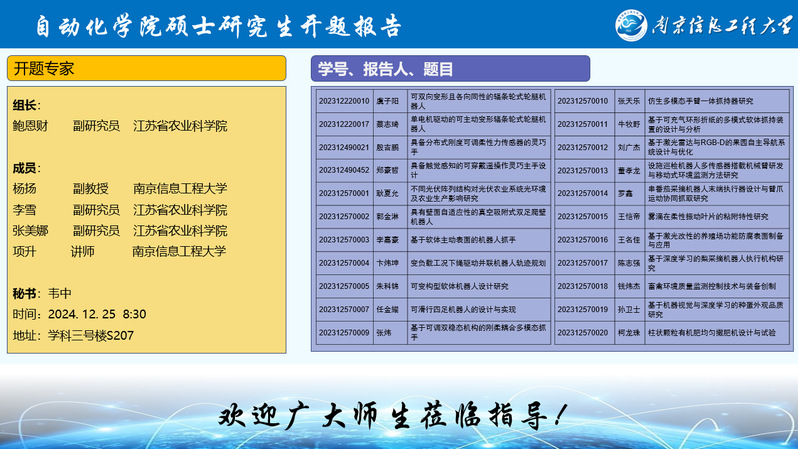798x449 pixels.
Task: Click student ID 202312570020 in right table
Action: [583, 332]
